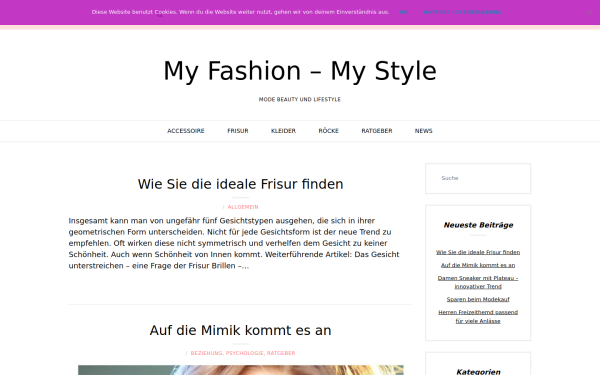Image resolution: width=600 pixels, height=375 pixels.
Task: Dismiss the cookie banner with the X icon
Action: 590,13
